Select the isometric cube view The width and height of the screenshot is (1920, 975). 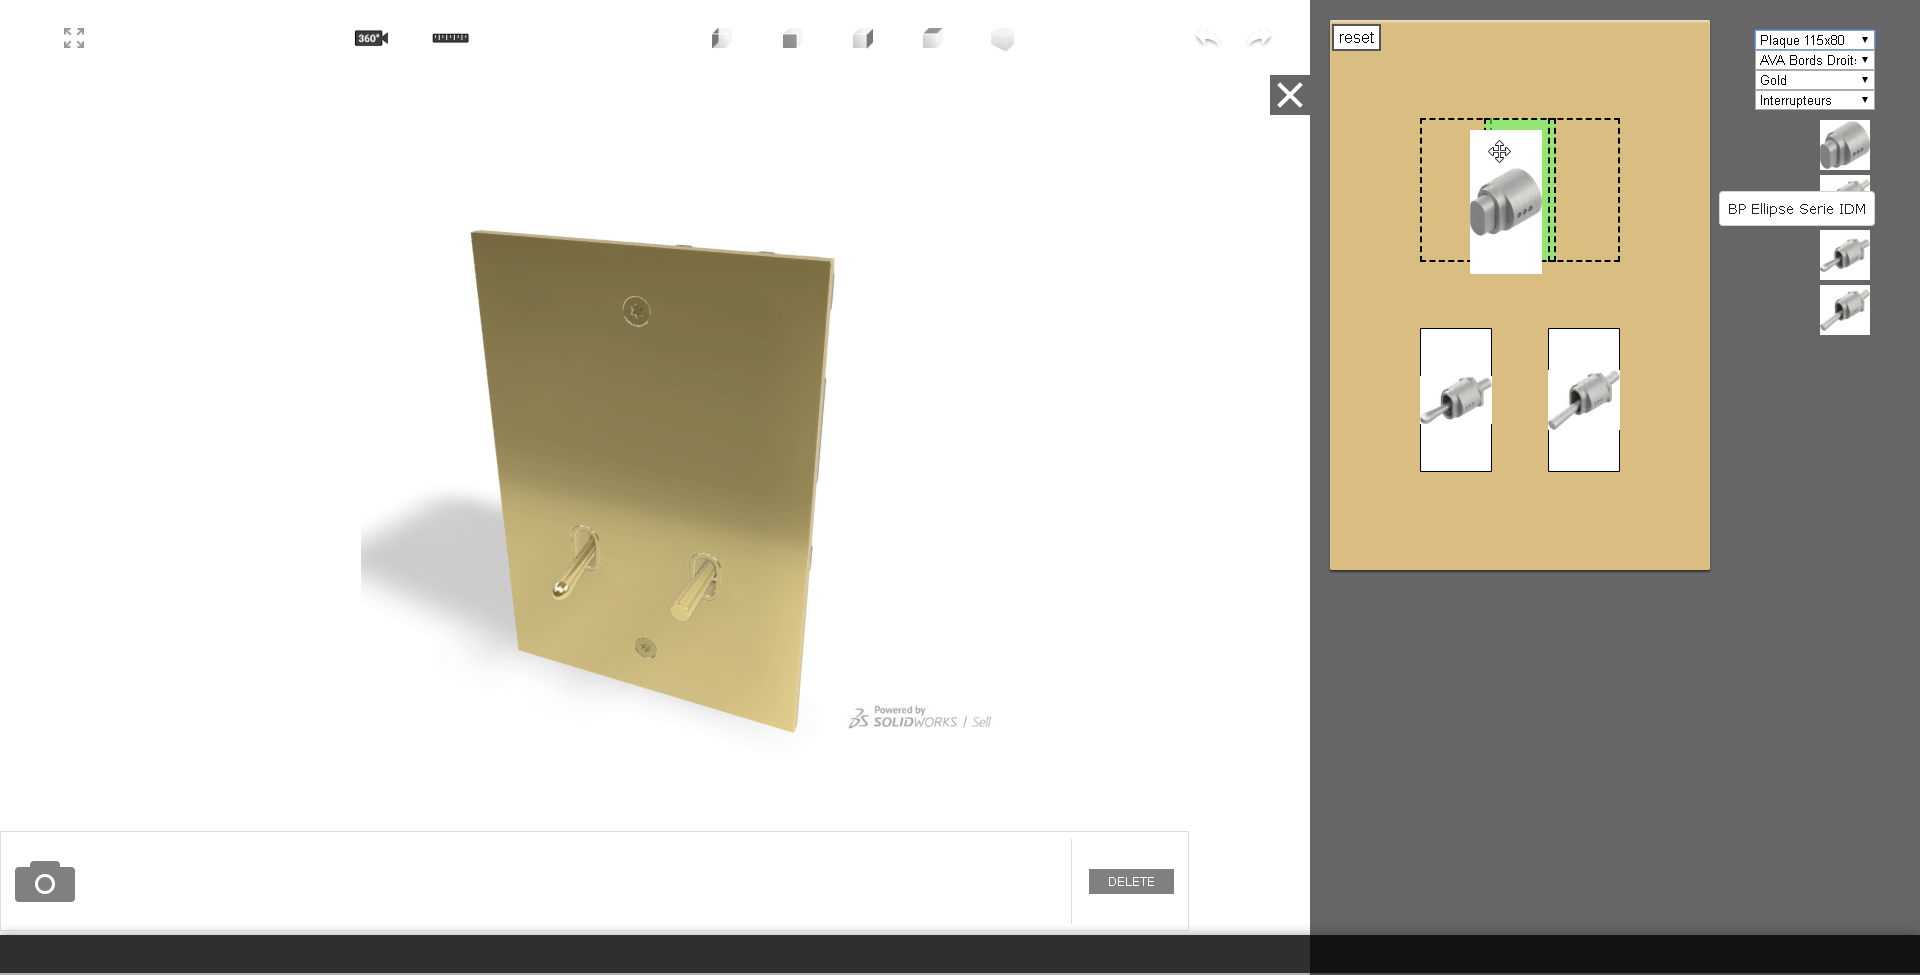[x=1003, y=39]
